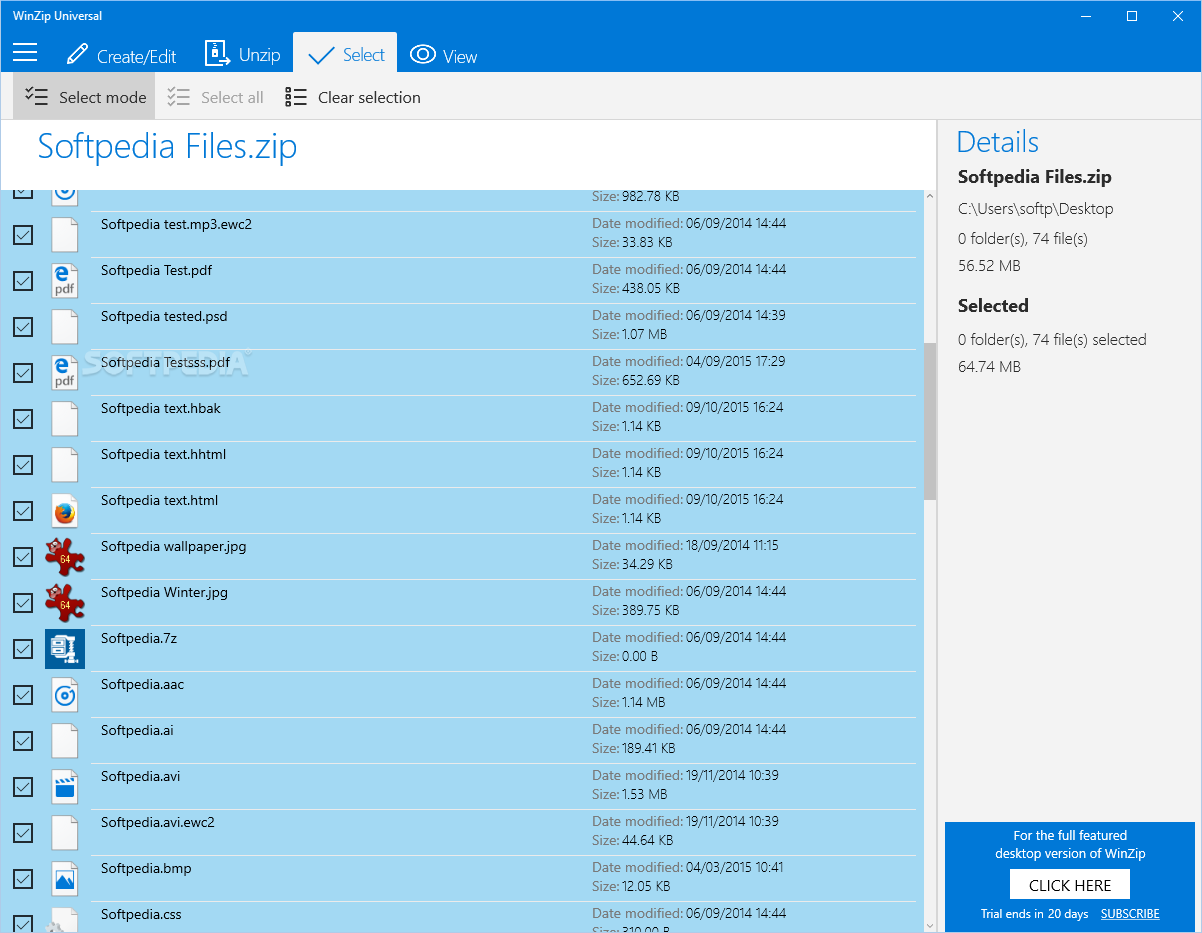This screenshot has height=933, width=1202.
Task: Click Softpedia Testsss.pdf file icon
Action: point(65,373)
